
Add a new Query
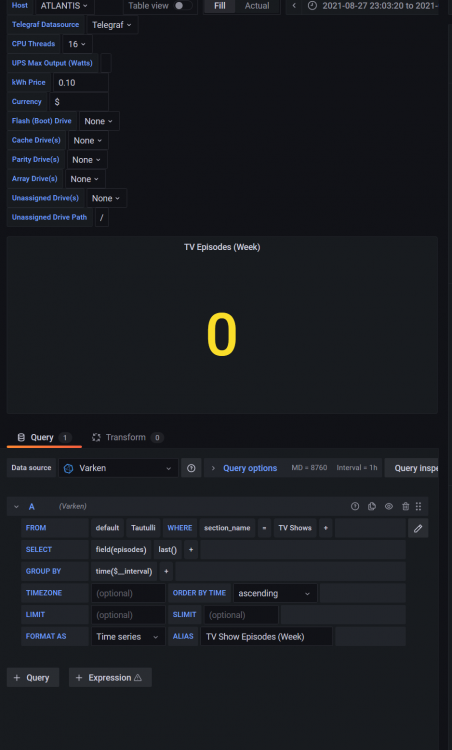tap(33, 678)
